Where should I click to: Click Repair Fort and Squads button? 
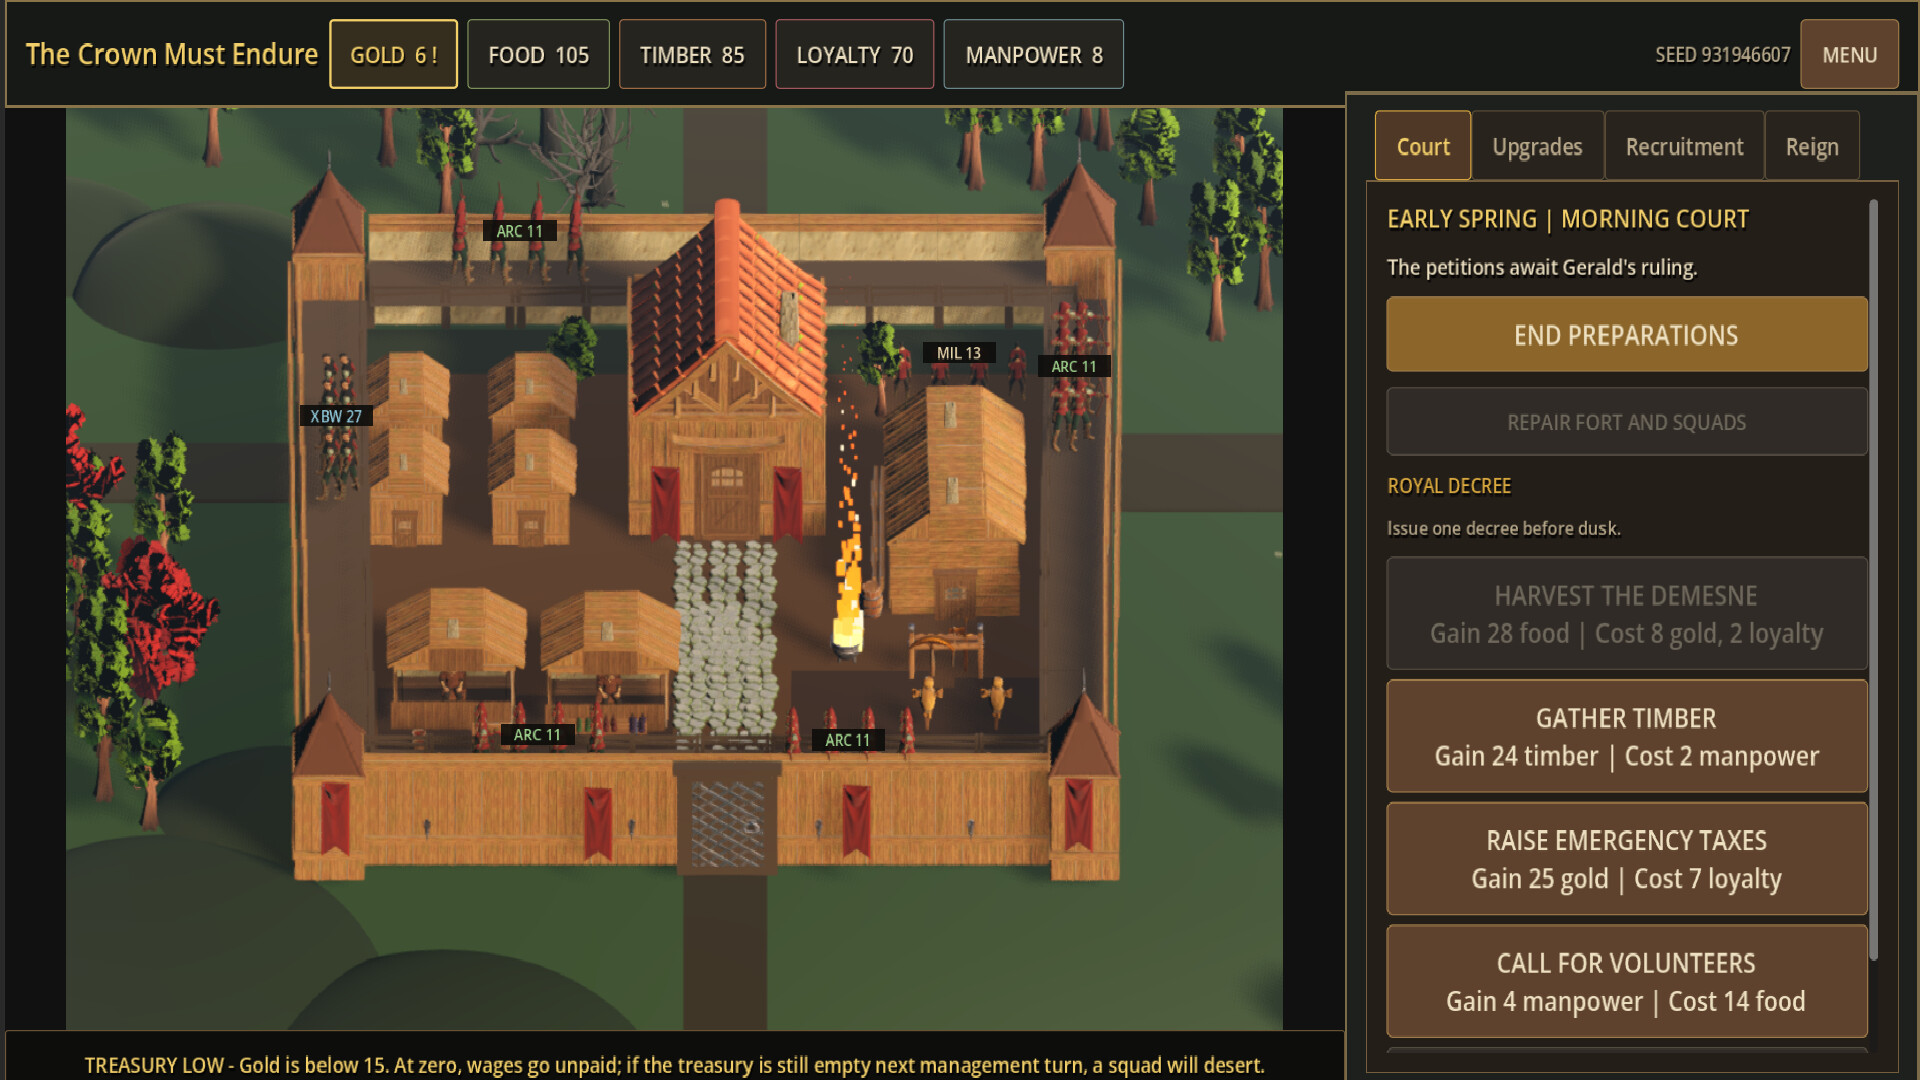click(x=1626, y=422)
